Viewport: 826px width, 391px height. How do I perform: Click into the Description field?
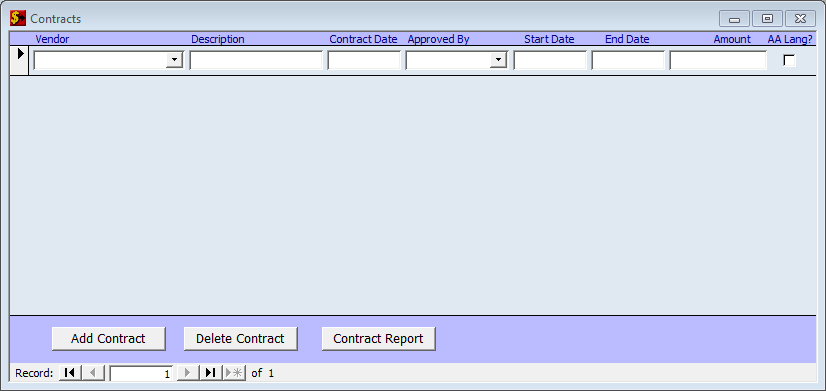pos(256,60)
